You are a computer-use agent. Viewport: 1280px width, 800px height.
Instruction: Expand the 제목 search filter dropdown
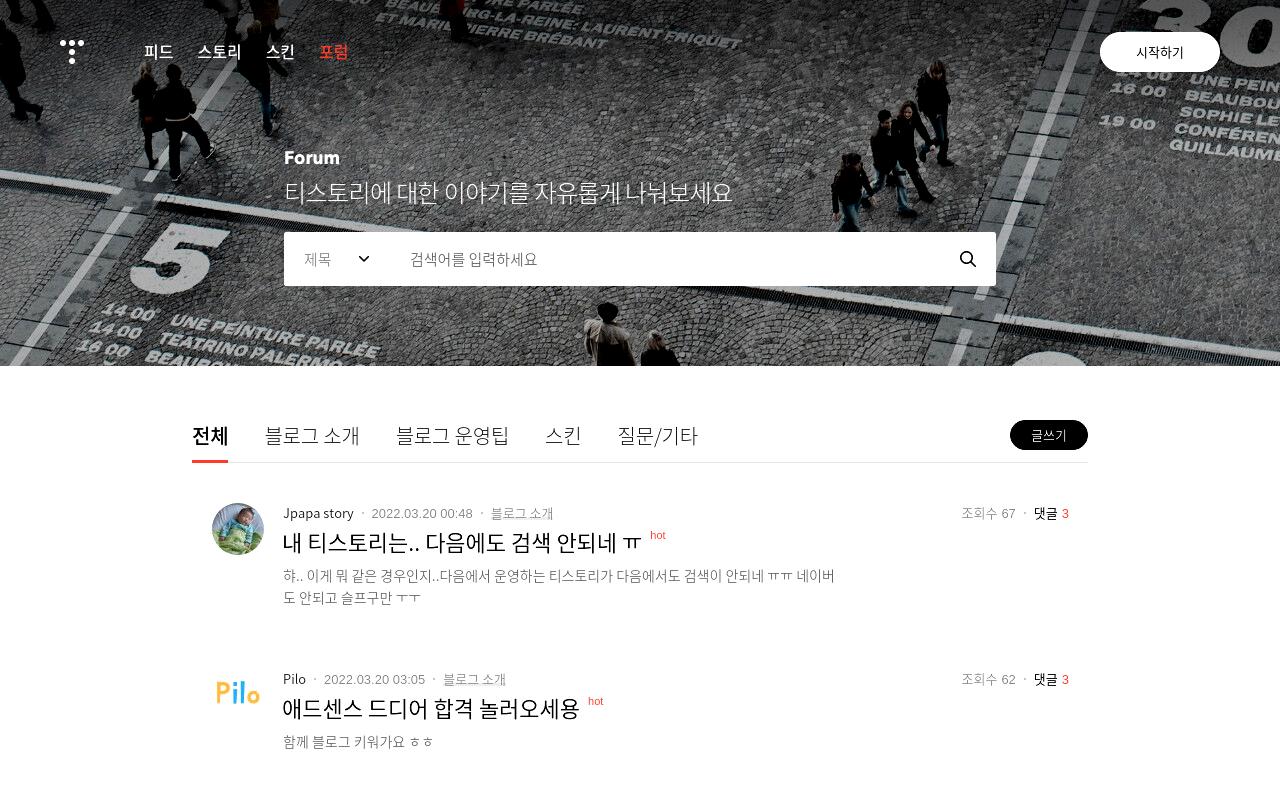[x=337, y=259]
